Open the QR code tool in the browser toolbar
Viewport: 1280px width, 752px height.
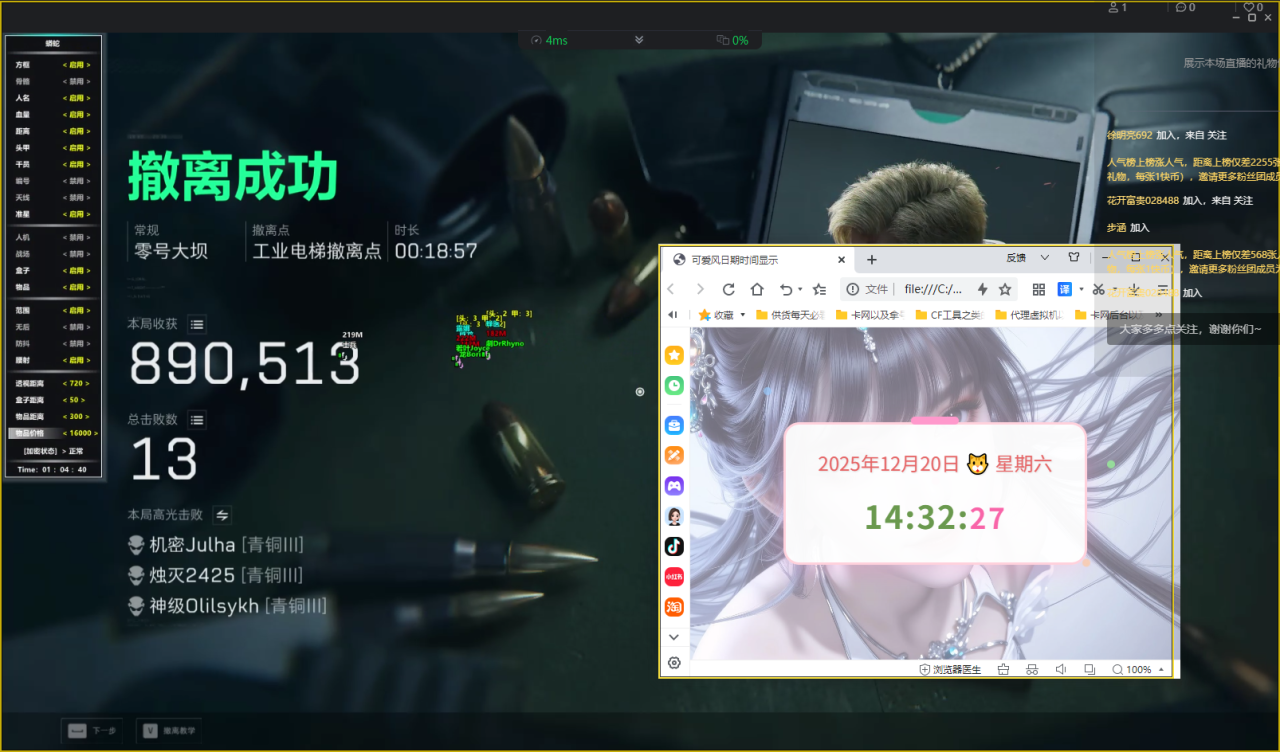tap(1038, 288)
